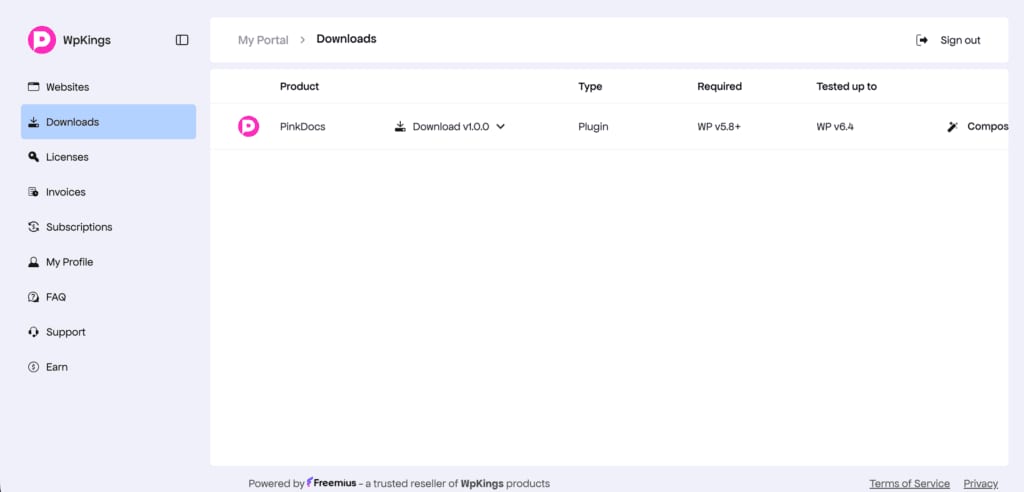This screenshot has width=1024, height=492.
Task: Select Downloads in the sidebar
Action: [108, 122]
